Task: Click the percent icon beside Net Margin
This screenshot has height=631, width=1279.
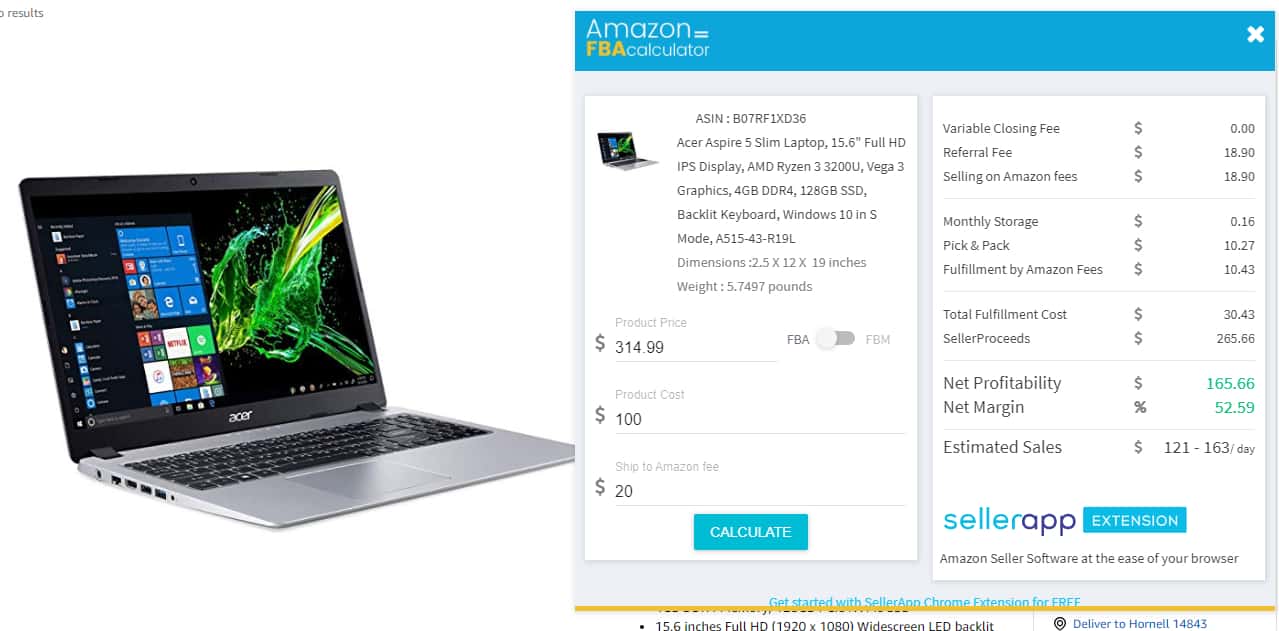Action: click(x=1139, y=407)
